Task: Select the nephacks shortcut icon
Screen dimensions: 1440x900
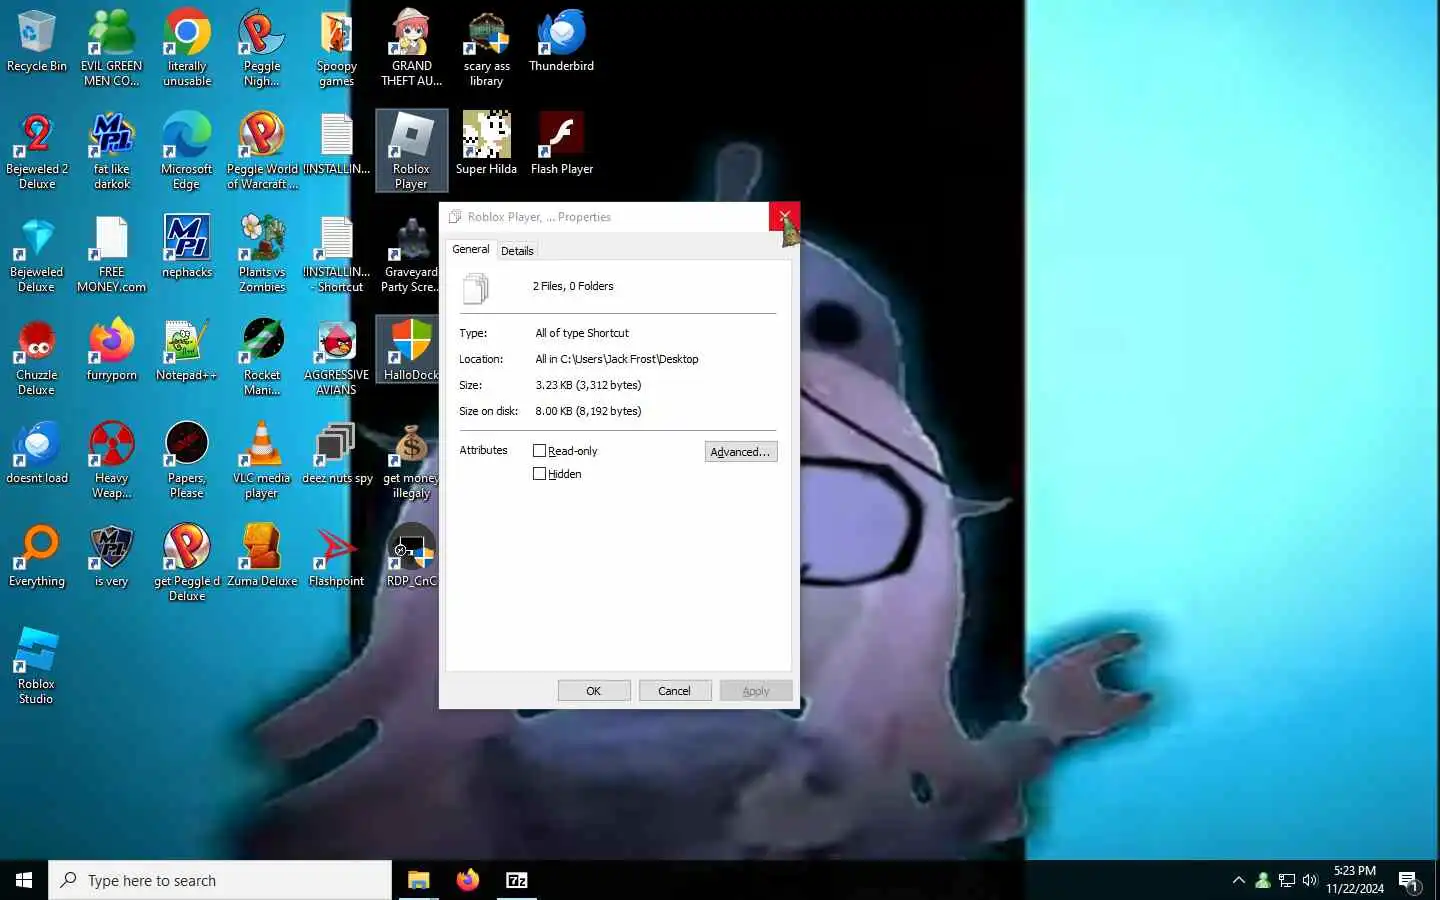Action: [x=187, y=247]
